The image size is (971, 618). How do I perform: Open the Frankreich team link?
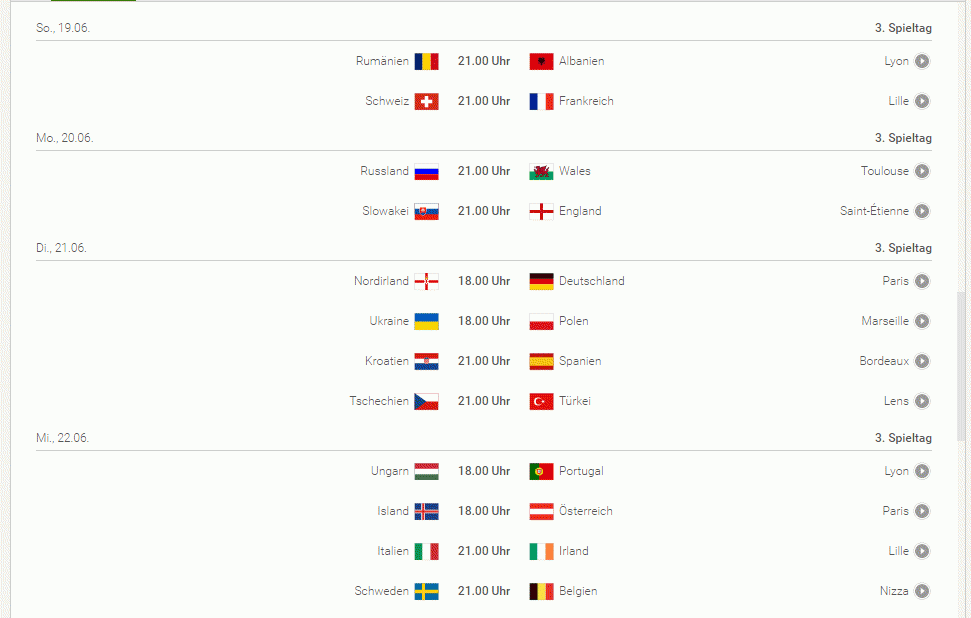(586, 101)
